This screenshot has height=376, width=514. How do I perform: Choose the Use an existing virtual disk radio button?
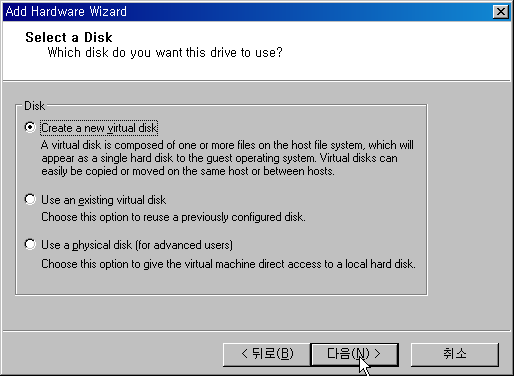(x=30, y=199)
